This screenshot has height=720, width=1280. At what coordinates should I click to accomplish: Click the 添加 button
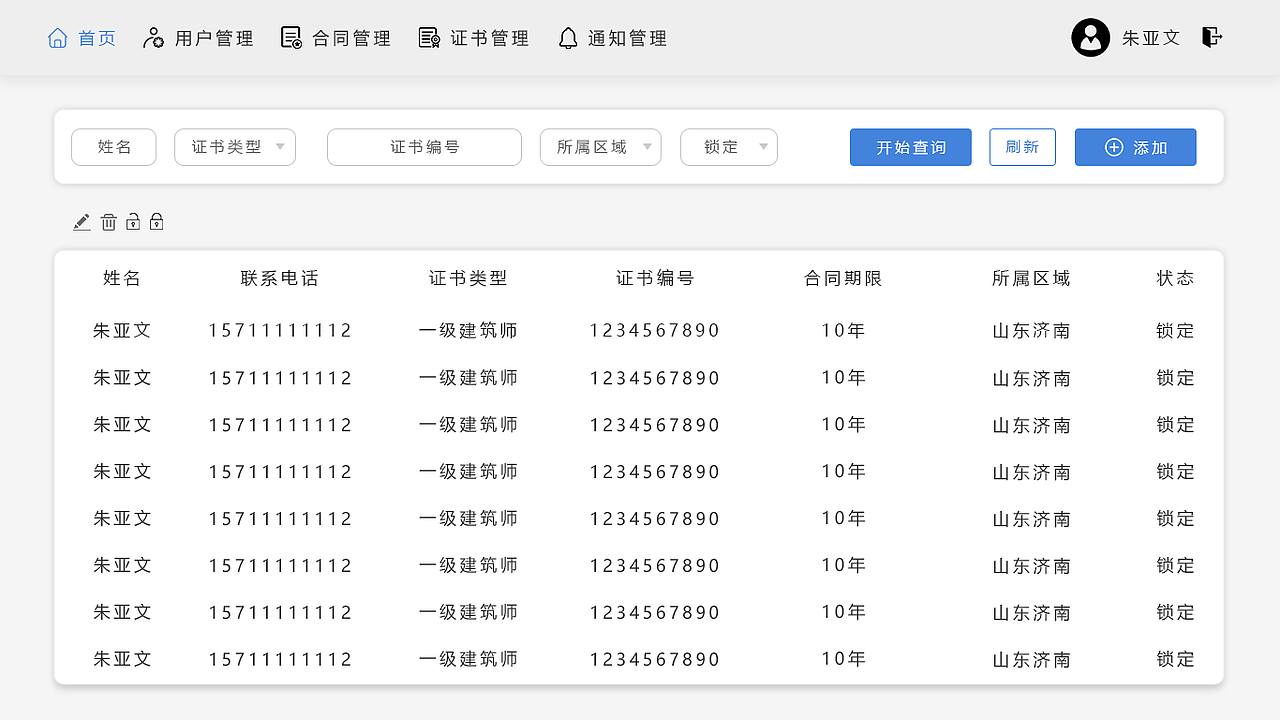[x=1135, y=147]
